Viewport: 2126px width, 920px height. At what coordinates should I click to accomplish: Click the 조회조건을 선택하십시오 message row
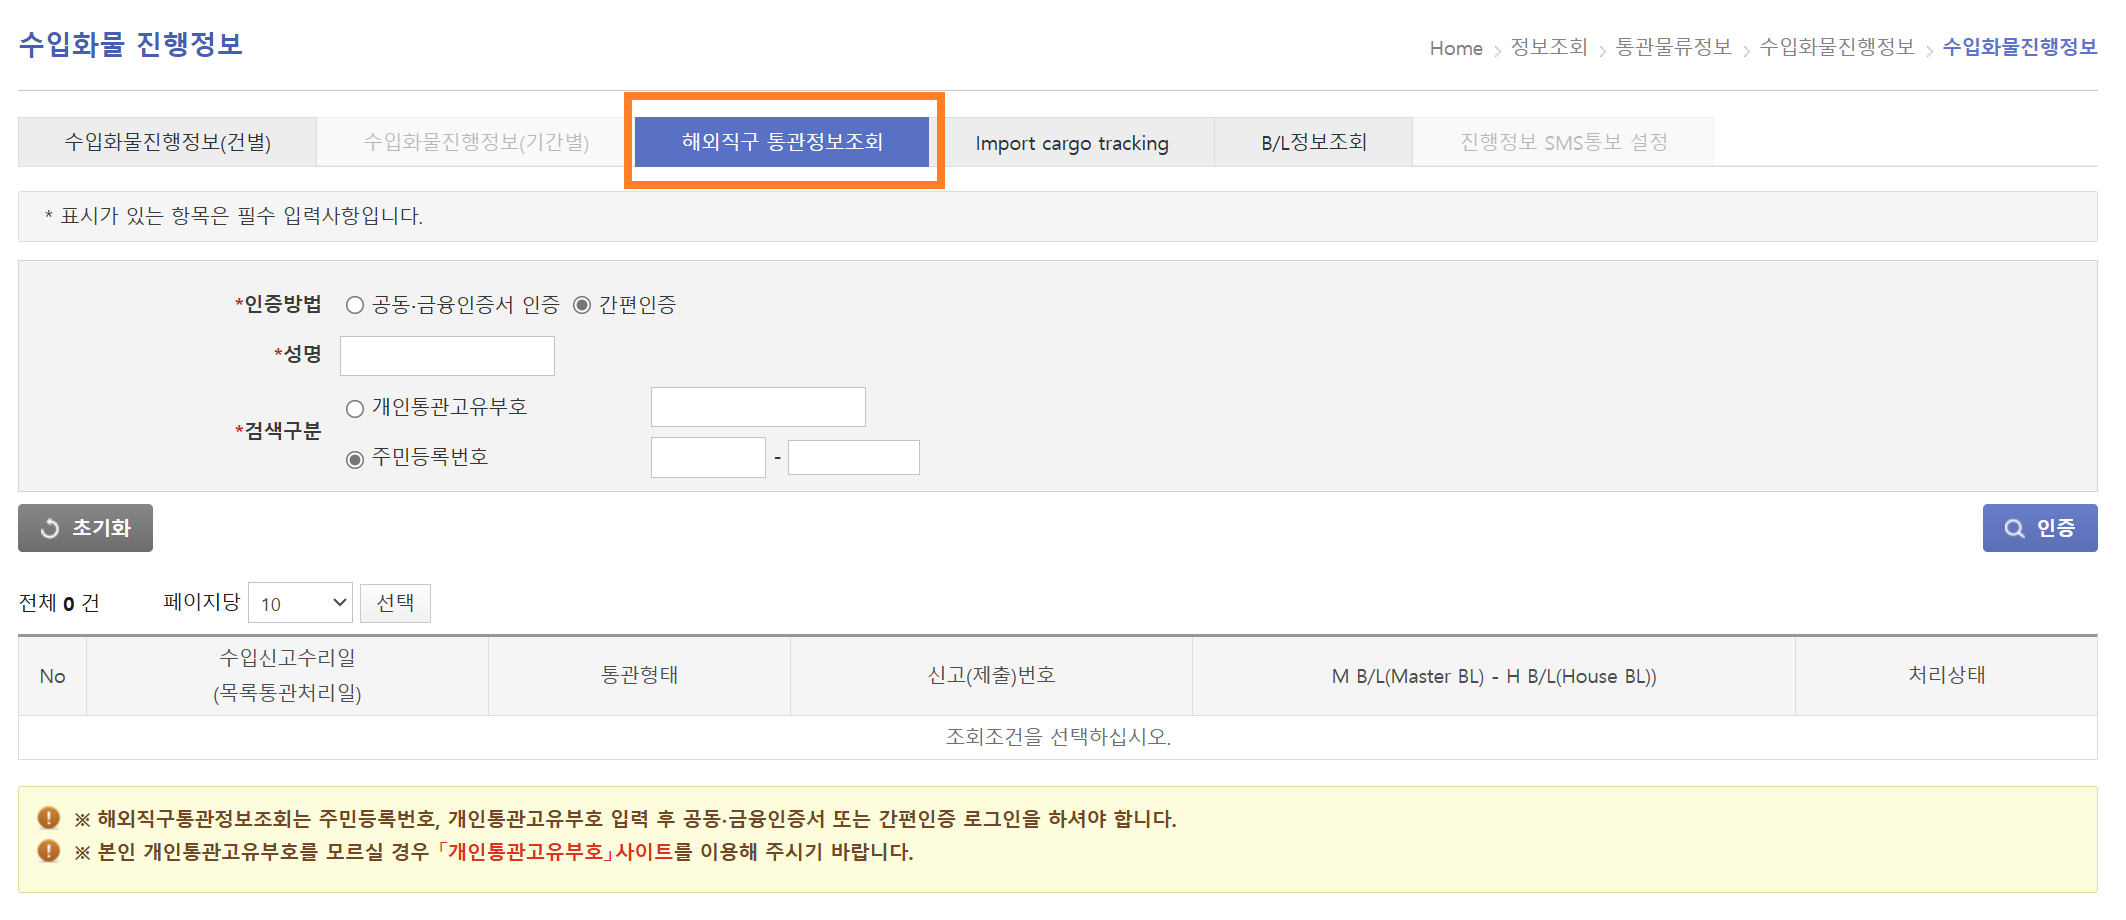pos(1058,737)
